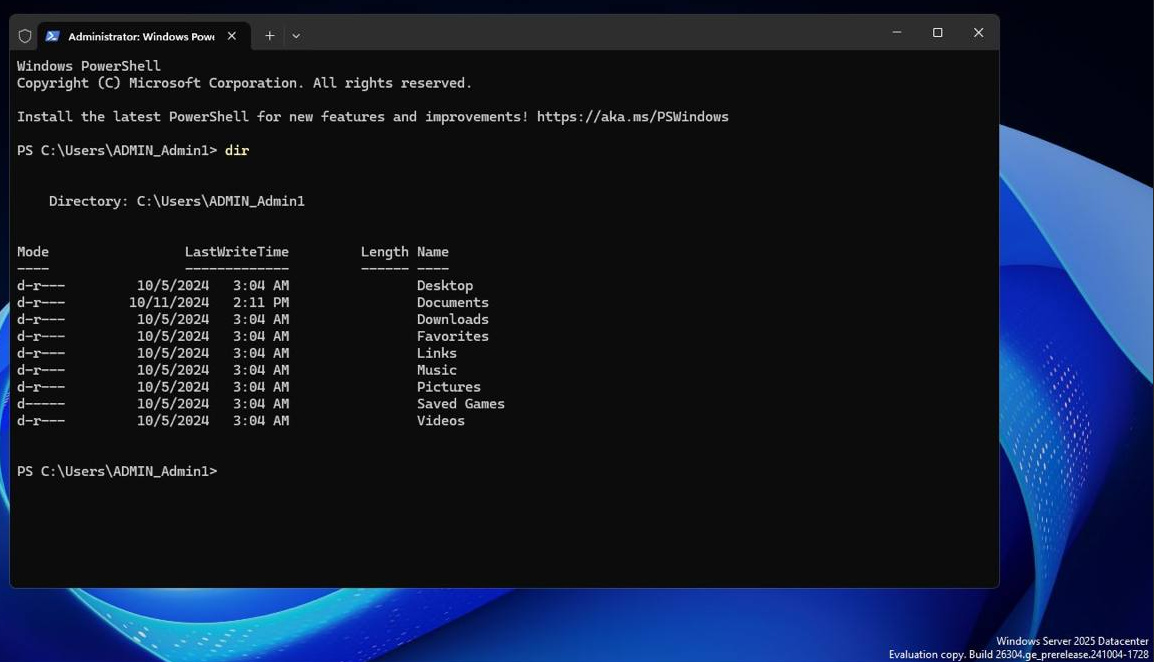Click the 'd-----' mode of Saved Games
This screenshot has height=662, width=1154.
(40, 404)
